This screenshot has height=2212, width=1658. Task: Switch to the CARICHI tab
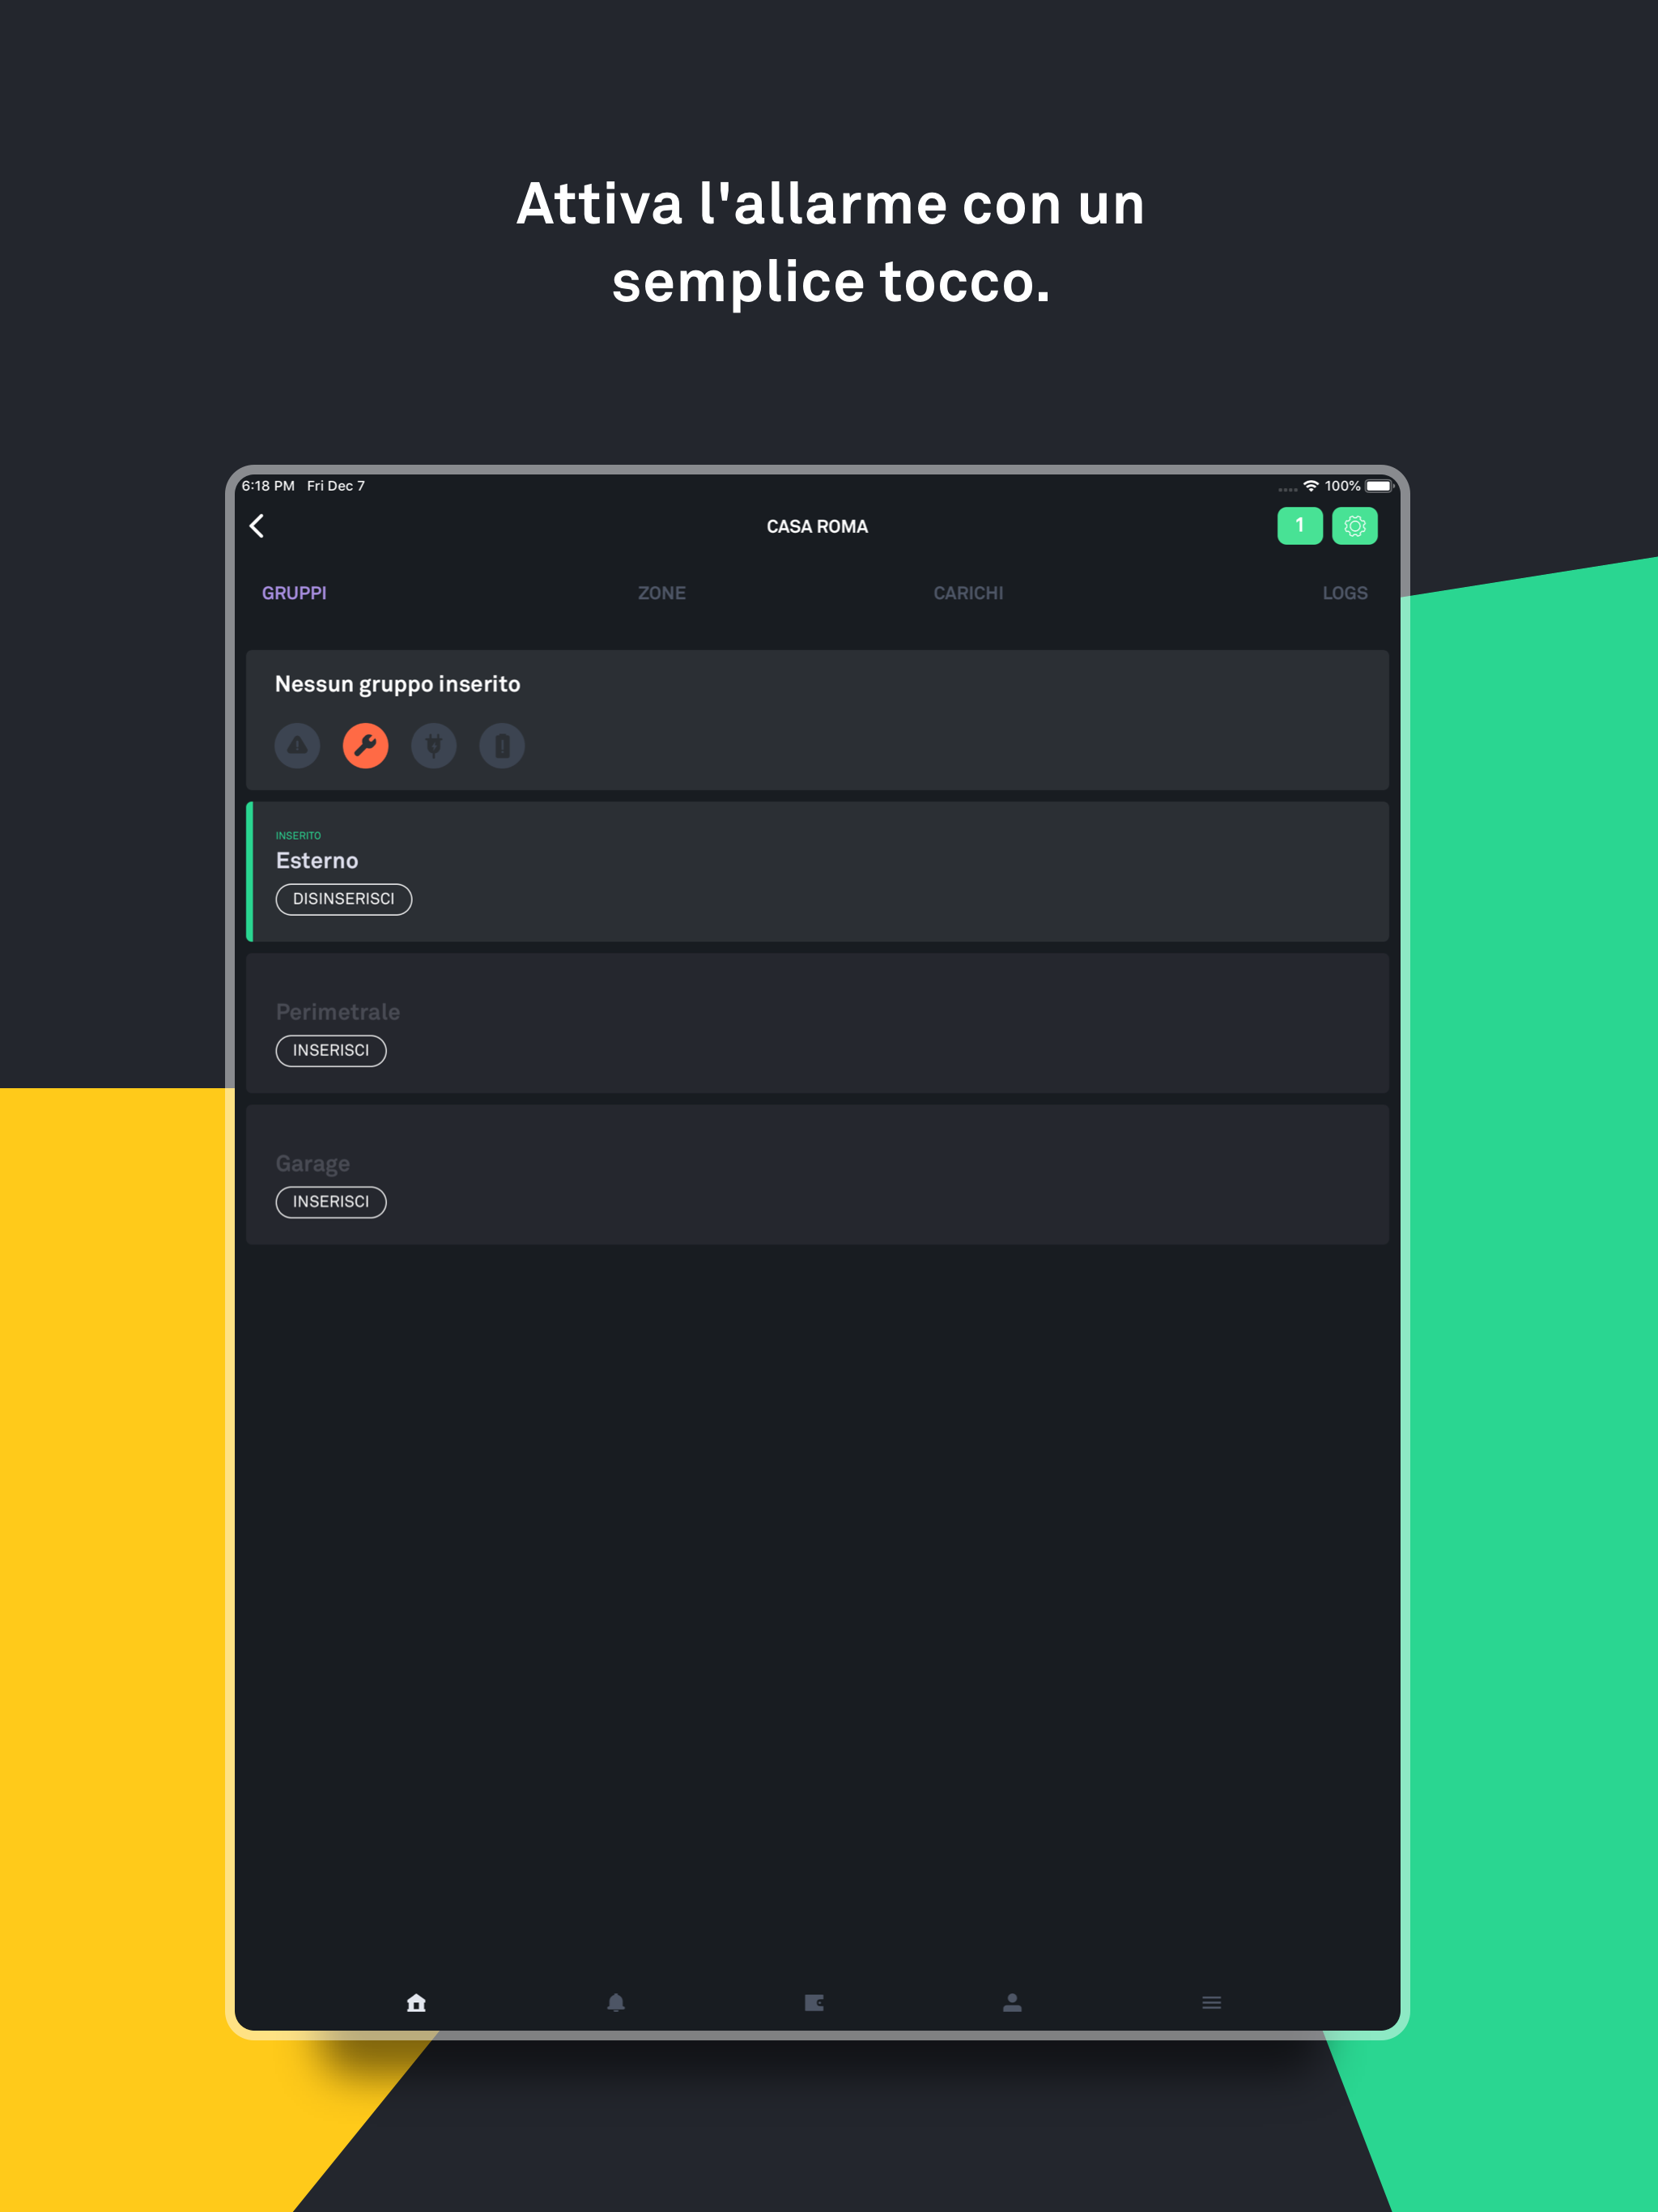tap(968, 593)
